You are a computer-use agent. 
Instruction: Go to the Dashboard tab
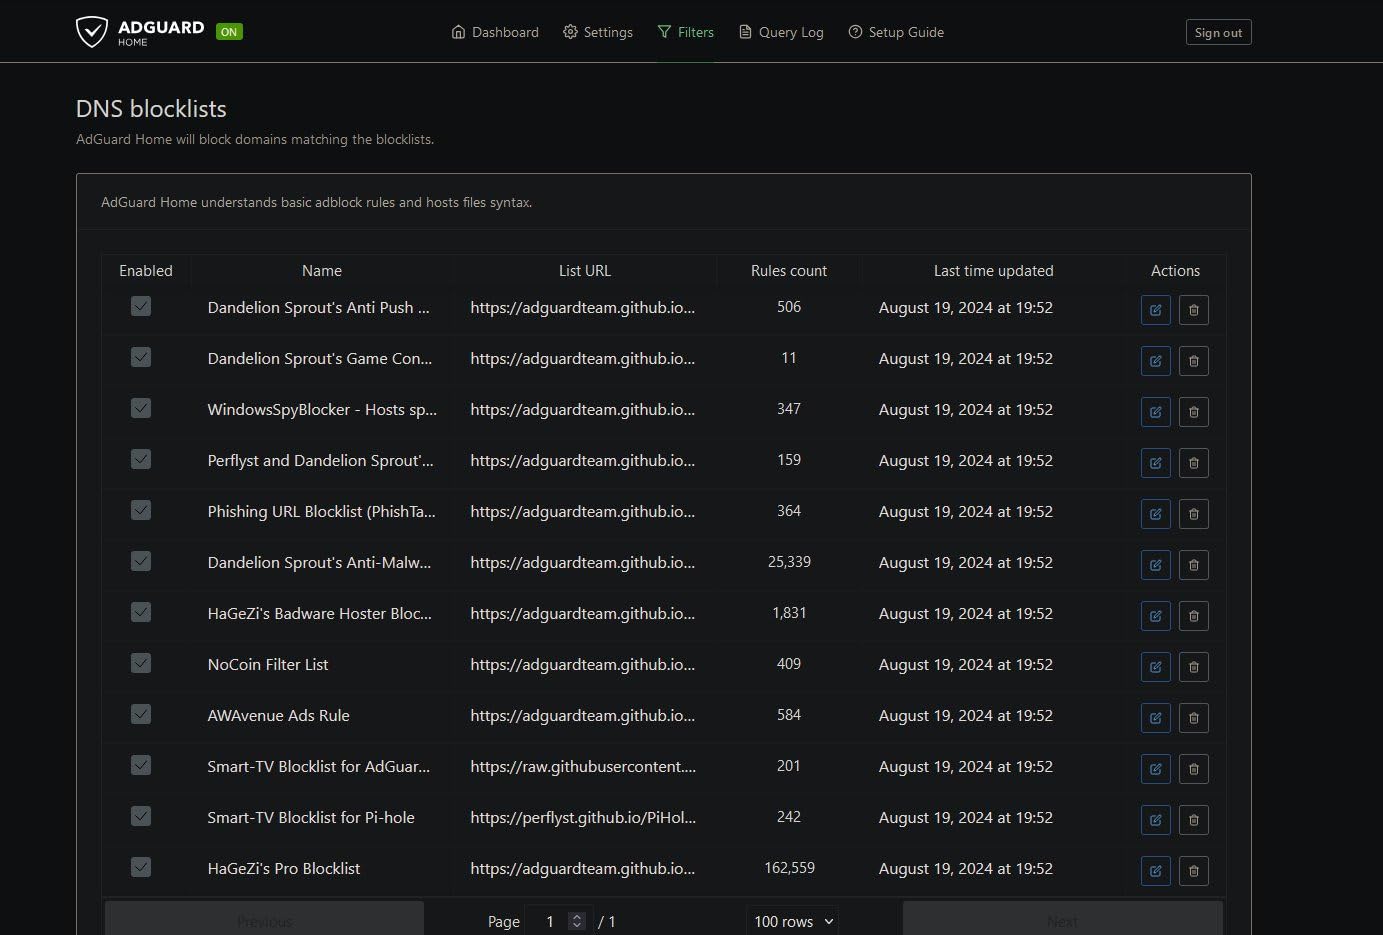click(495, 32)
